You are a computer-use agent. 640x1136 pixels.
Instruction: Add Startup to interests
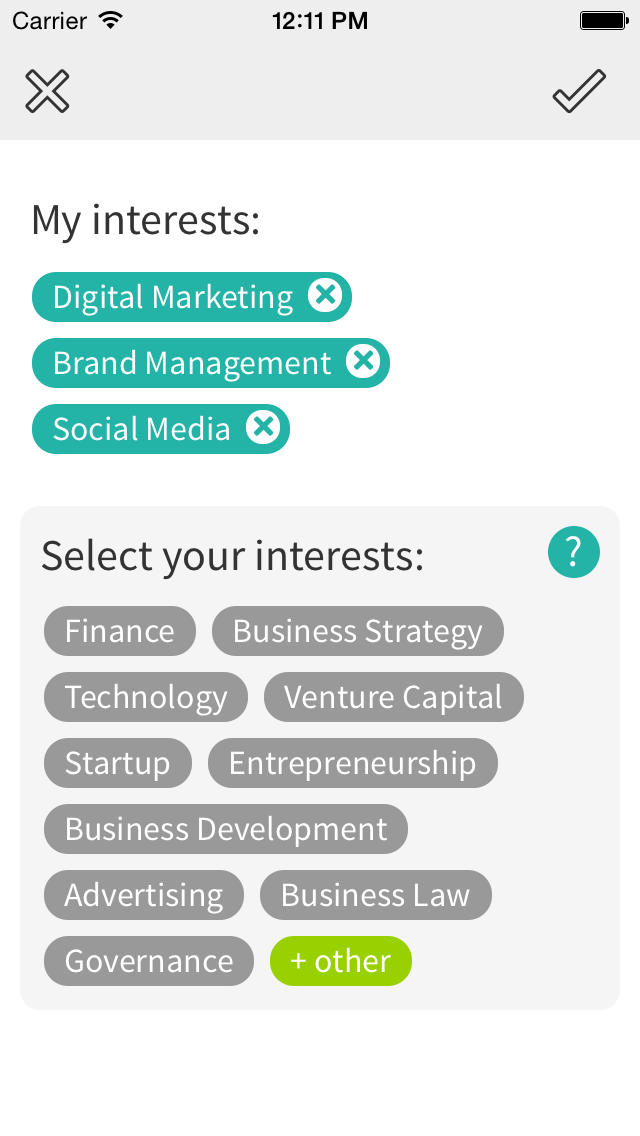[x=117, y=763]
